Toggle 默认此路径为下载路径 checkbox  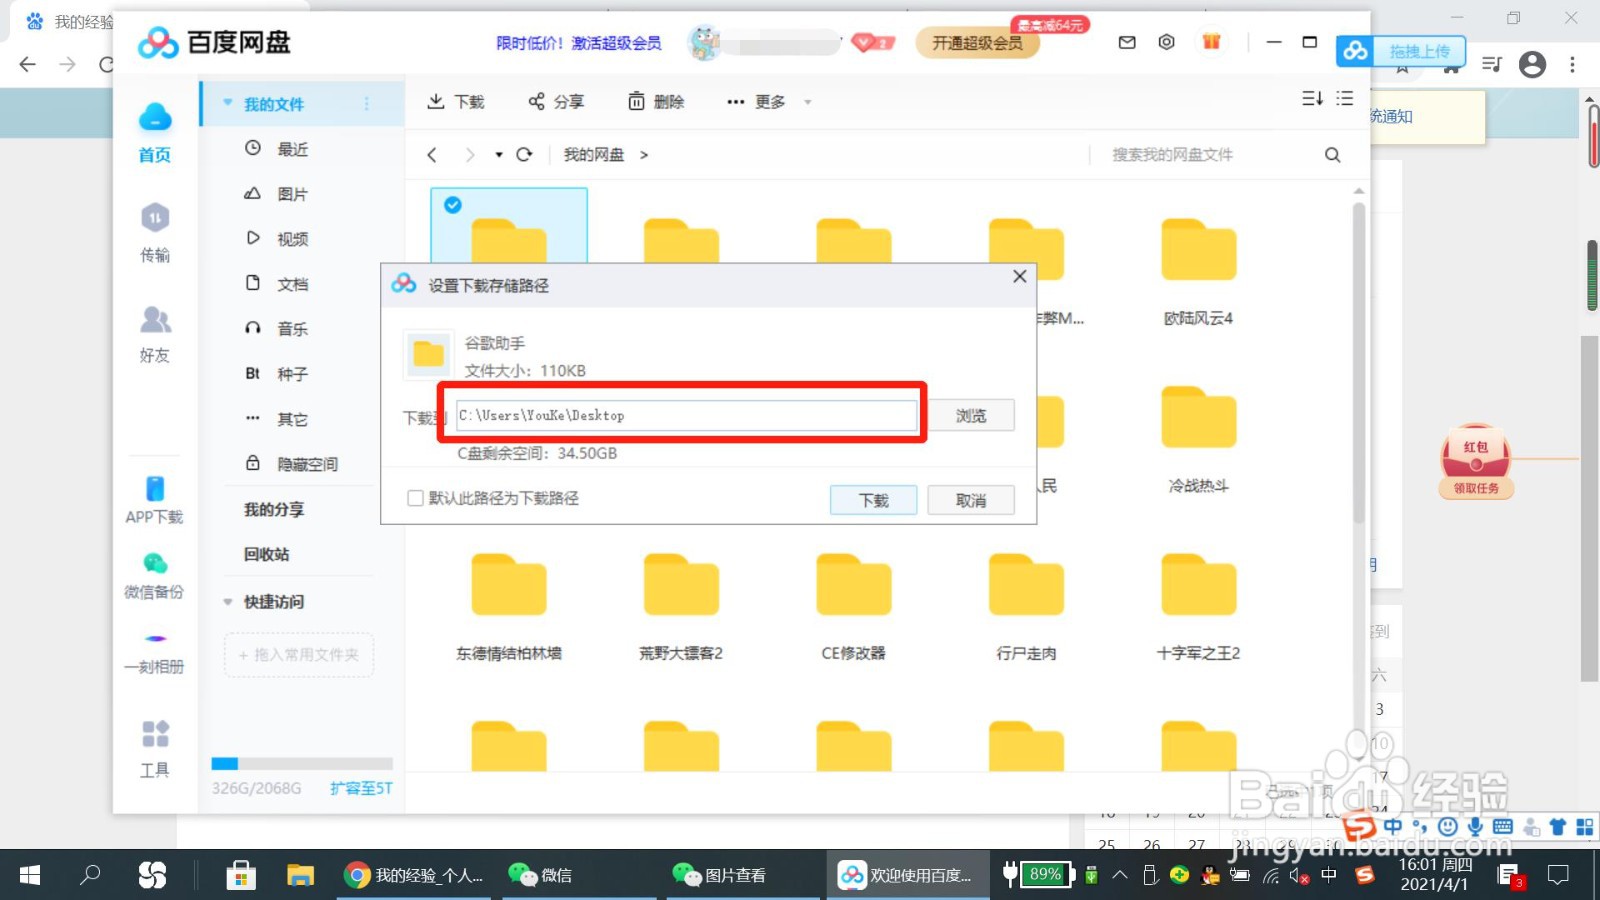coord(415,498)
